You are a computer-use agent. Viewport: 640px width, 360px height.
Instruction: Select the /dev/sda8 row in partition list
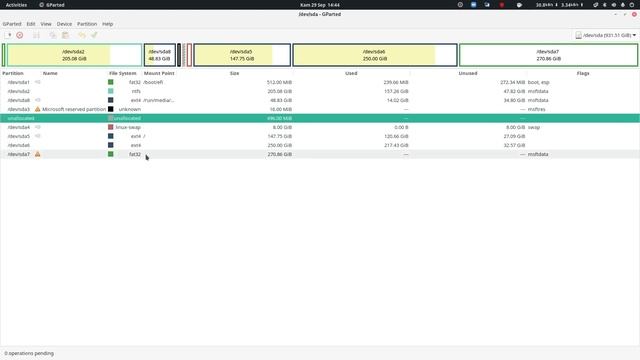pyautogui.click(x=320, y=100)
